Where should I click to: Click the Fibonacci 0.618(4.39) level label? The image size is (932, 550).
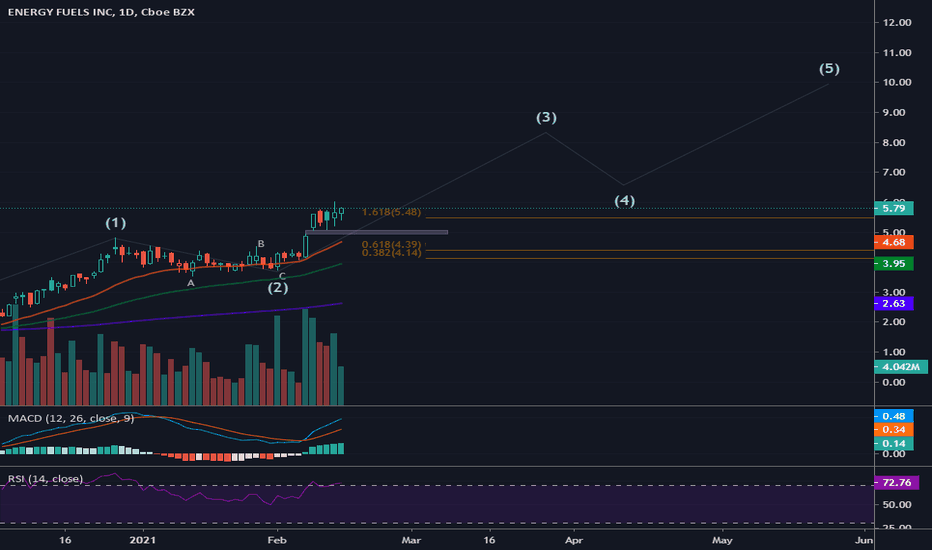pyautogui.click(x=391, y=244)
